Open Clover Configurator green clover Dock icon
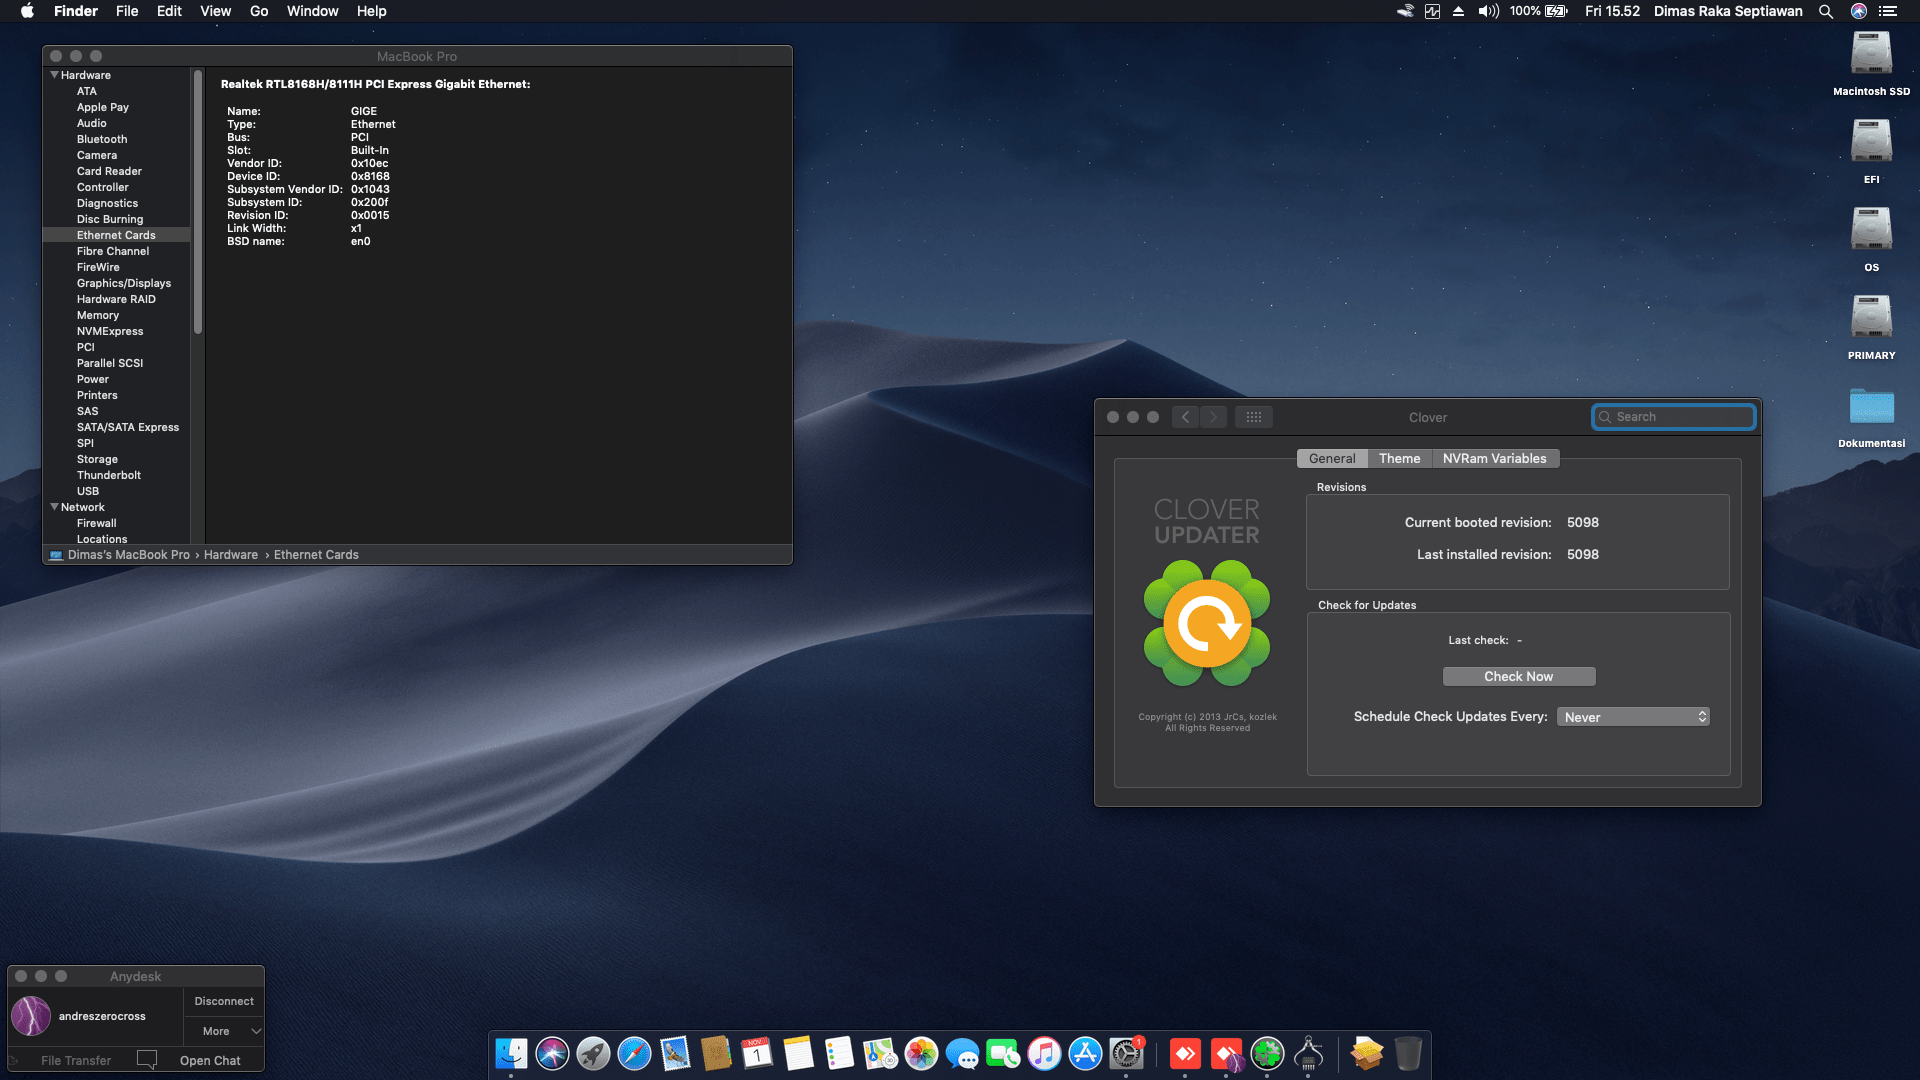1920x1080 pixels. tap(1267, 1053)
